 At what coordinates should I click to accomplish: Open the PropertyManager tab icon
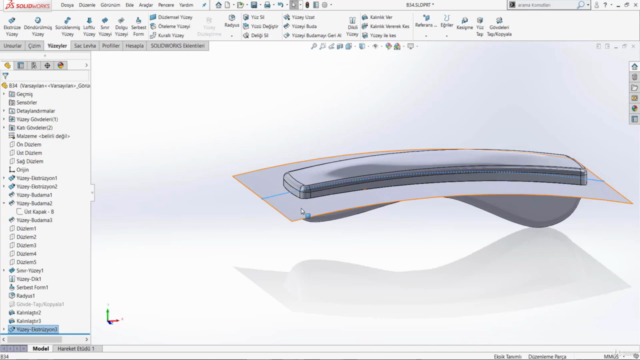(20, 65)
